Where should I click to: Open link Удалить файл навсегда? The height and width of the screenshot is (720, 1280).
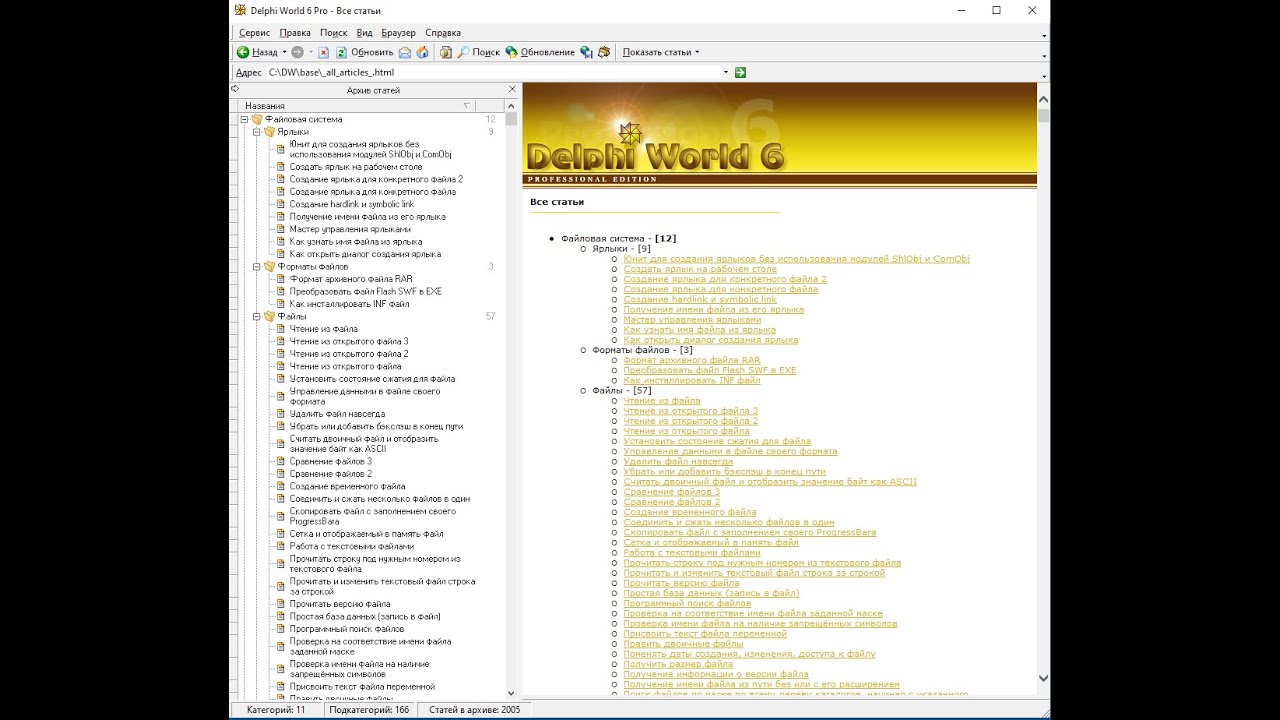tap(678, 462)
